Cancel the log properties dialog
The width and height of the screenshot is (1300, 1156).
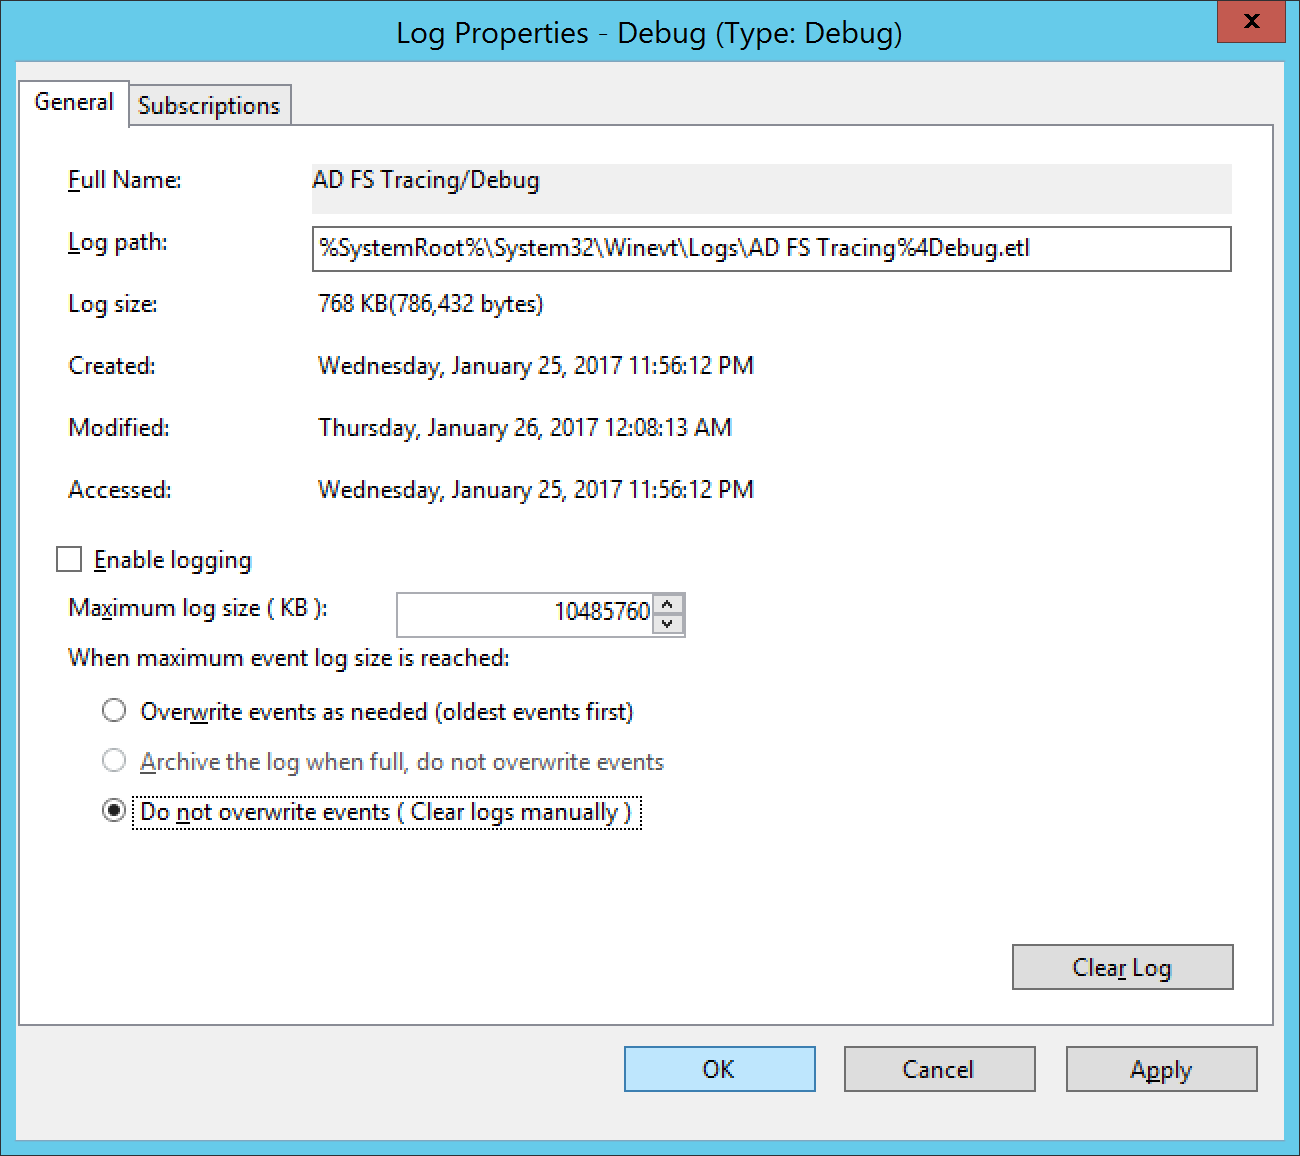point(939,1069)
